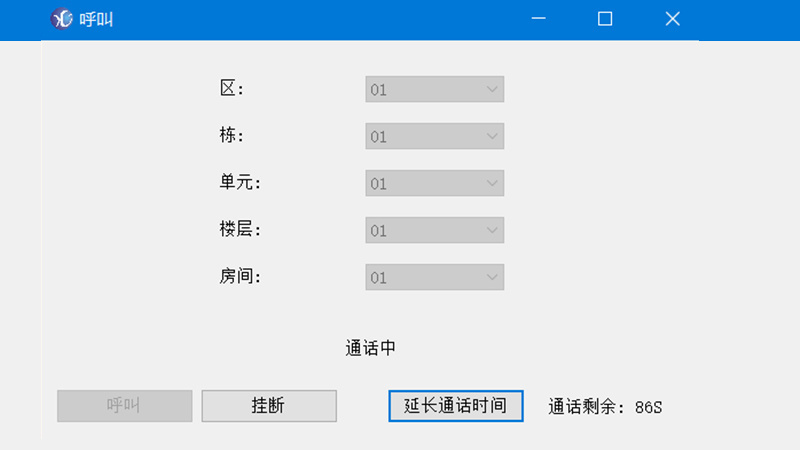This screenshot has height=450, width=800.
Task: Hang up with the 挂断 button
Action: click(x=269, y=406)
